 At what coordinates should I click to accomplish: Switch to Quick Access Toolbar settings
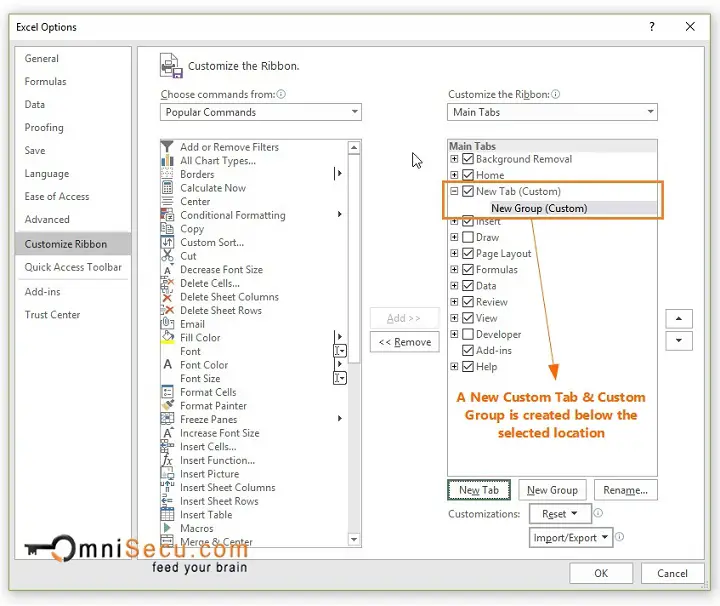(x=73, y=267)
